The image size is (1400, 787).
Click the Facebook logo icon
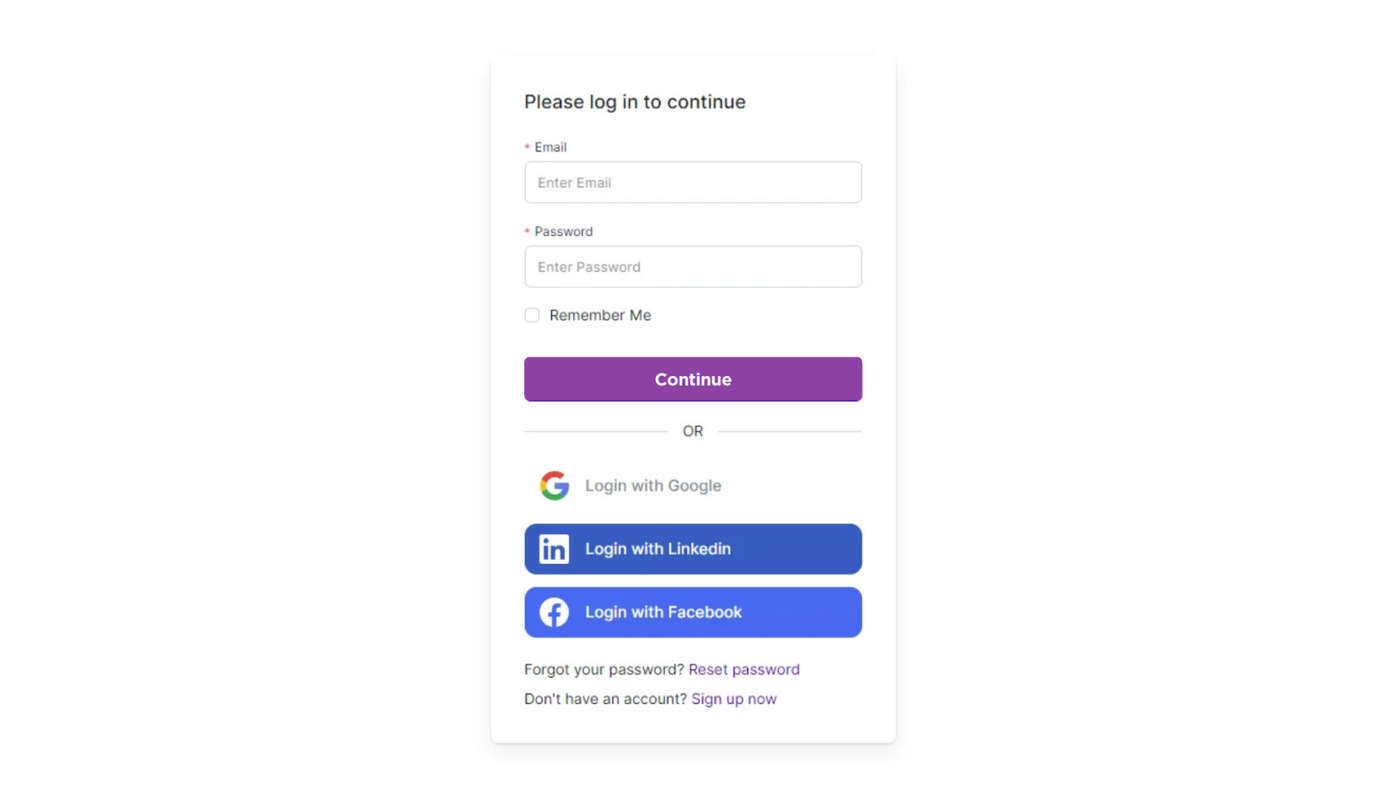(x=554, y=612)
